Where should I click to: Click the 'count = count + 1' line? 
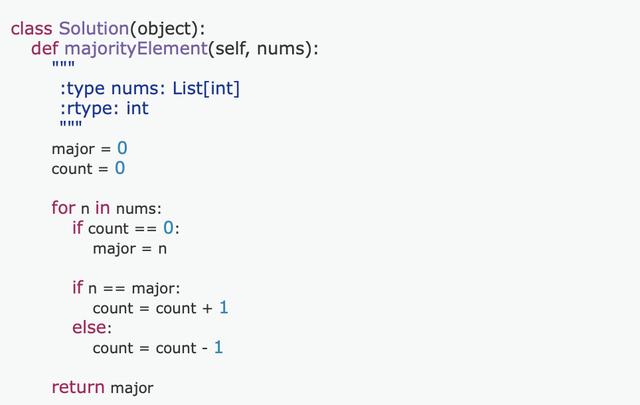(160, 308)
